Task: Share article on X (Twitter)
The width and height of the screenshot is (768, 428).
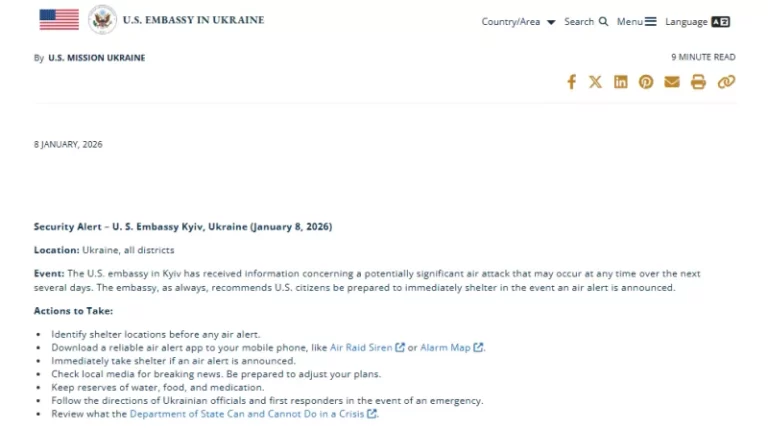Action: pyautogui.click(x=596, y=82)
